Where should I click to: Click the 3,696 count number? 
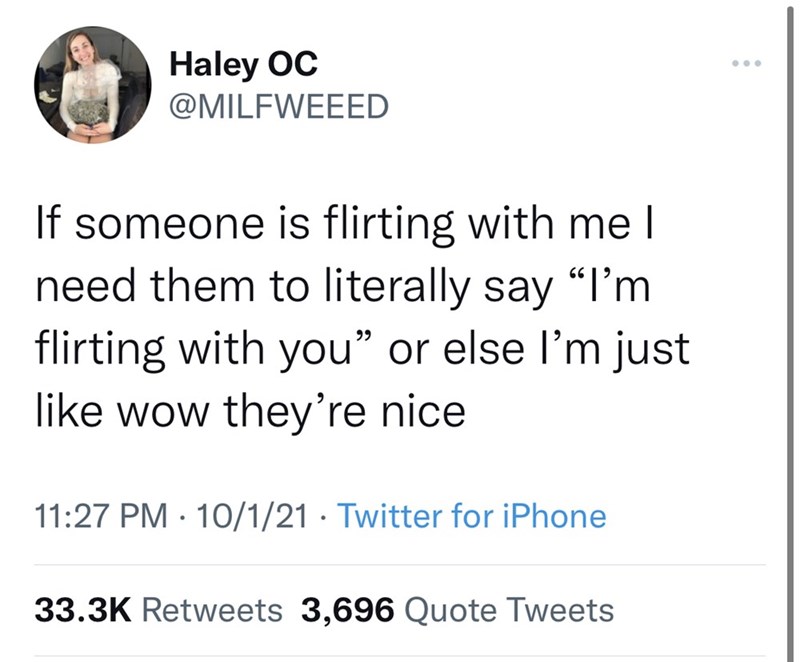pyautogui.click(x=350, y=609)
